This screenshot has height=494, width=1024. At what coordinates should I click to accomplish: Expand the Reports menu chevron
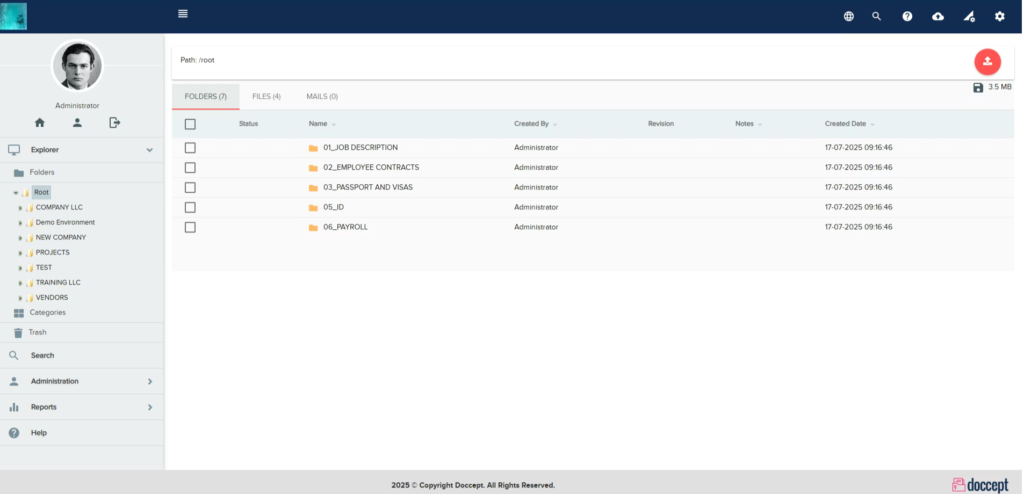pos(150,407)
